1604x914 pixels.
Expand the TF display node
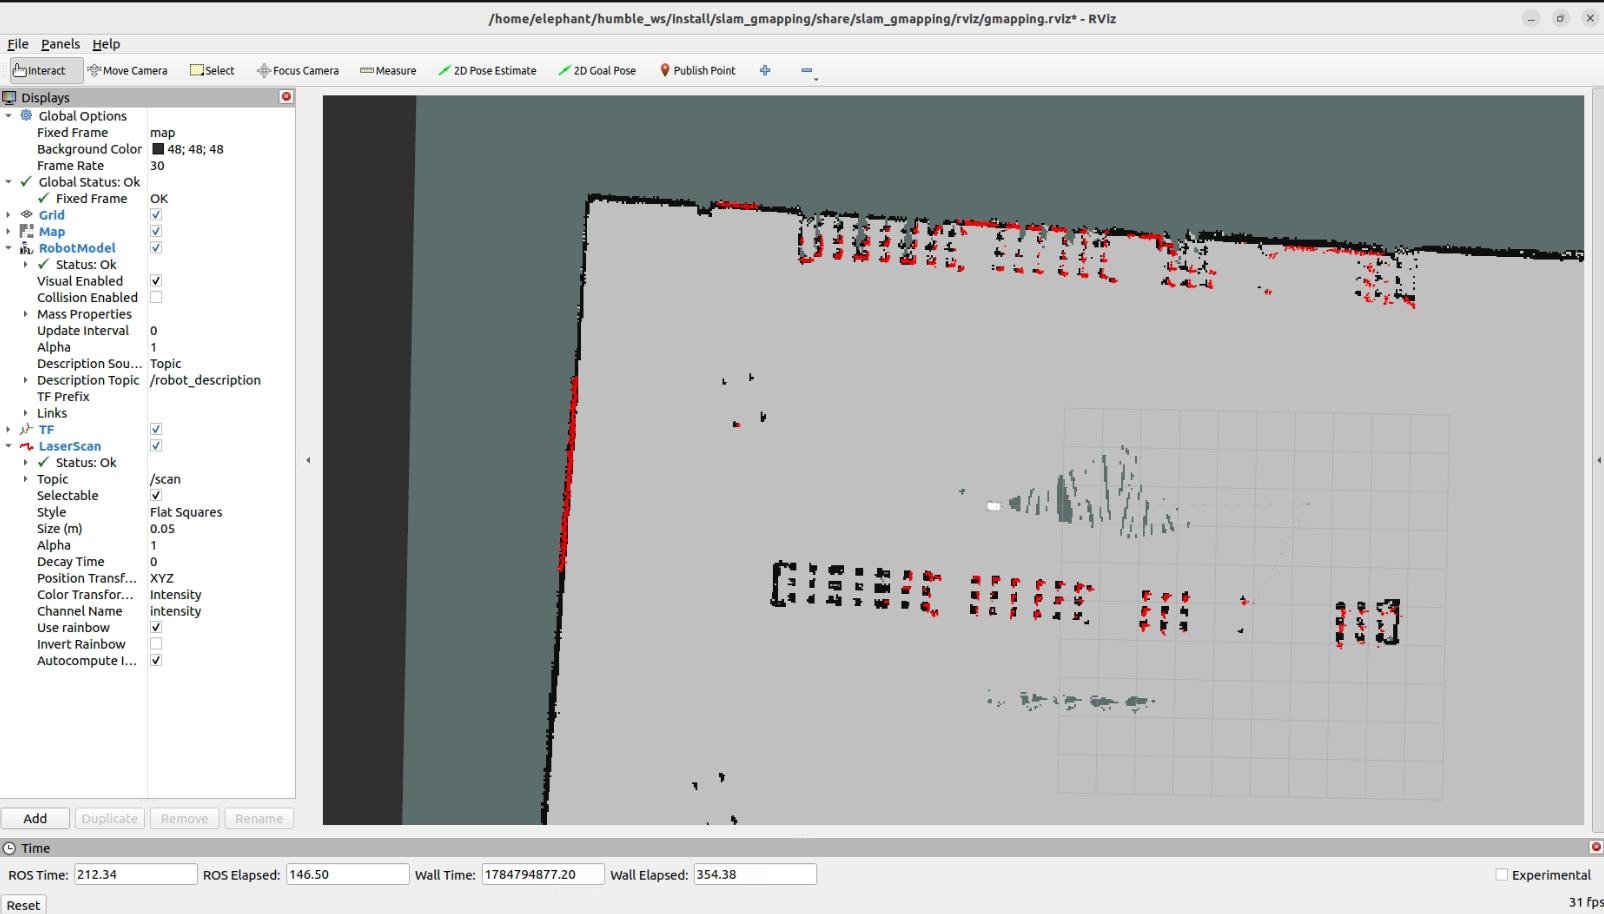9,430
